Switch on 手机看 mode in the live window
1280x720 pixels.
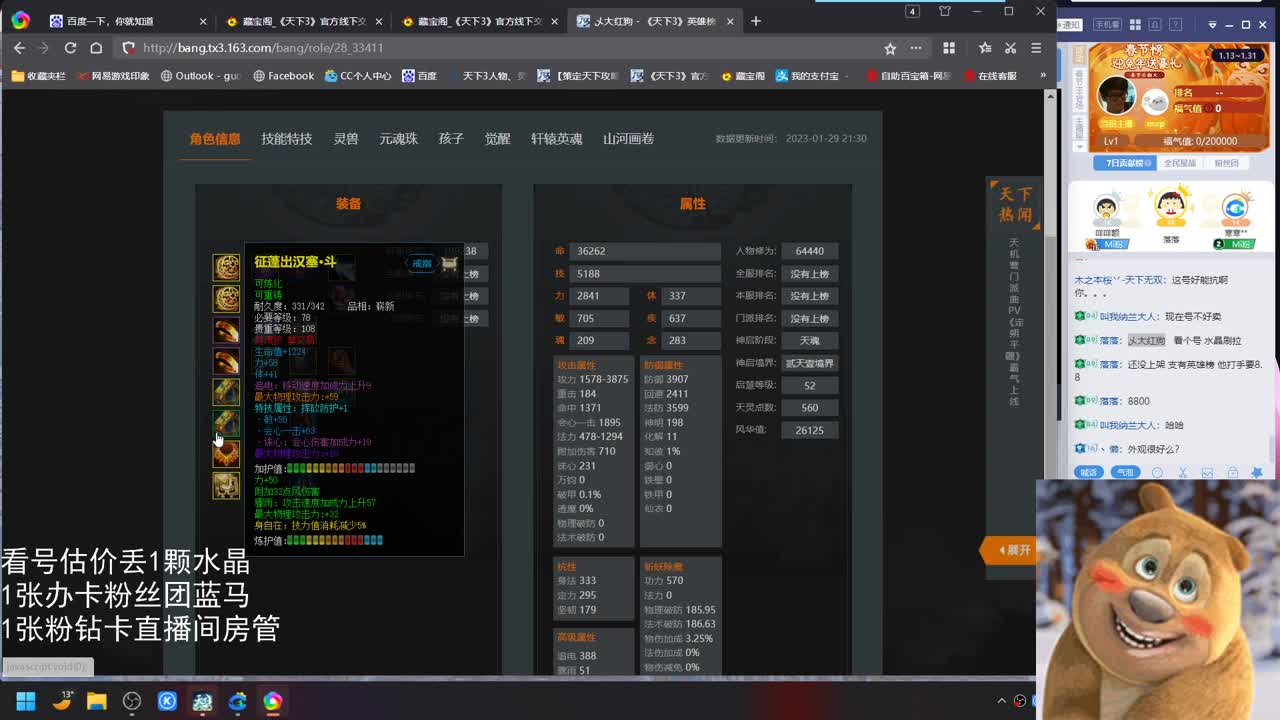[1107, 24]
